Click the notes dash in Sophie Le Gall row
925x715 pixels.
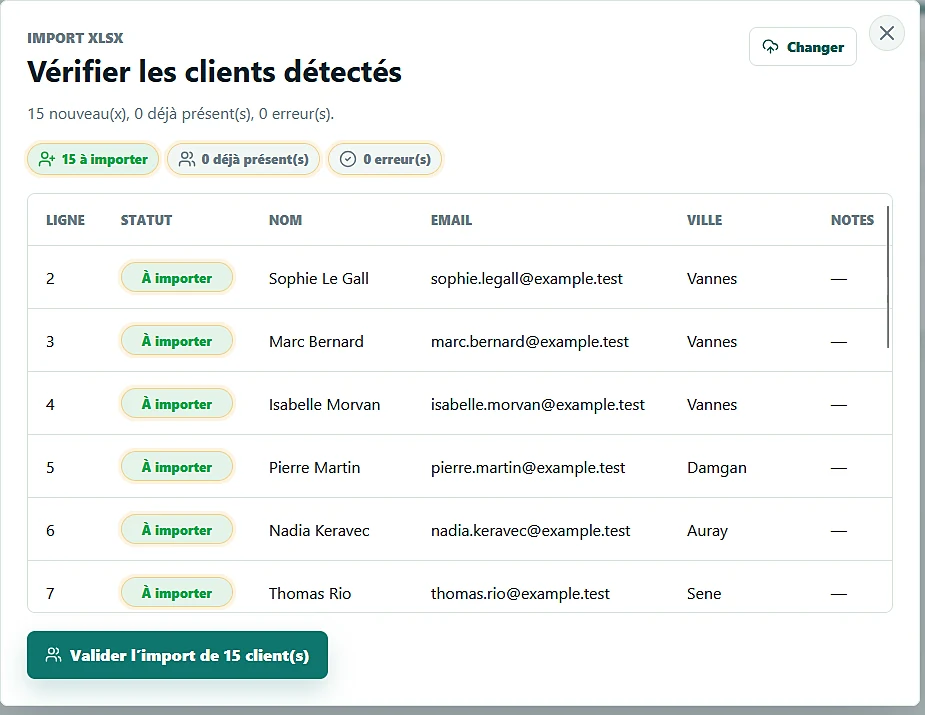(838, 279)
